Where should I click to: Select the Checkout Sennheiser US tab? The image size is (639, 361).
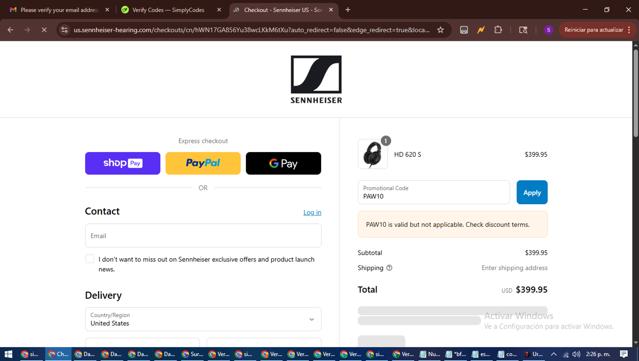click(284, 10)
